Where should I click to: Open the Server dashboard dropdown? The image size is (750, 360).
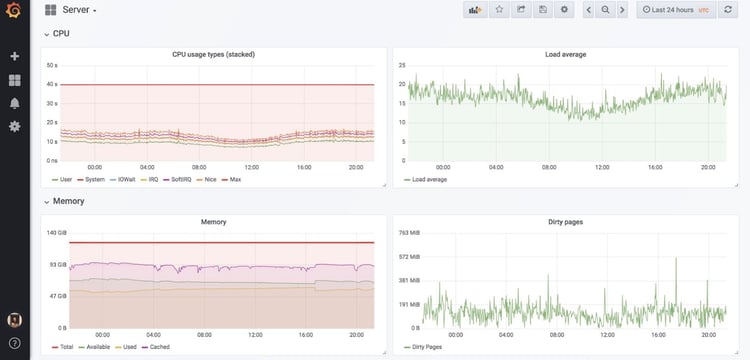79,10
